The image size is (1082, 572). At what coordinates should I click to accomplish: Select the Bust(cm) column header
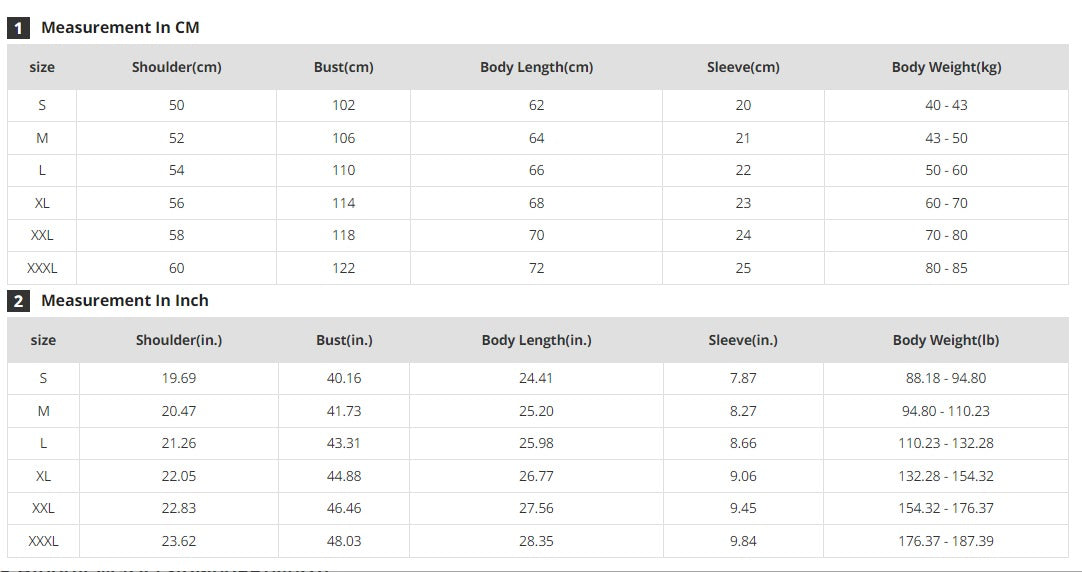(x=343, y=68)
